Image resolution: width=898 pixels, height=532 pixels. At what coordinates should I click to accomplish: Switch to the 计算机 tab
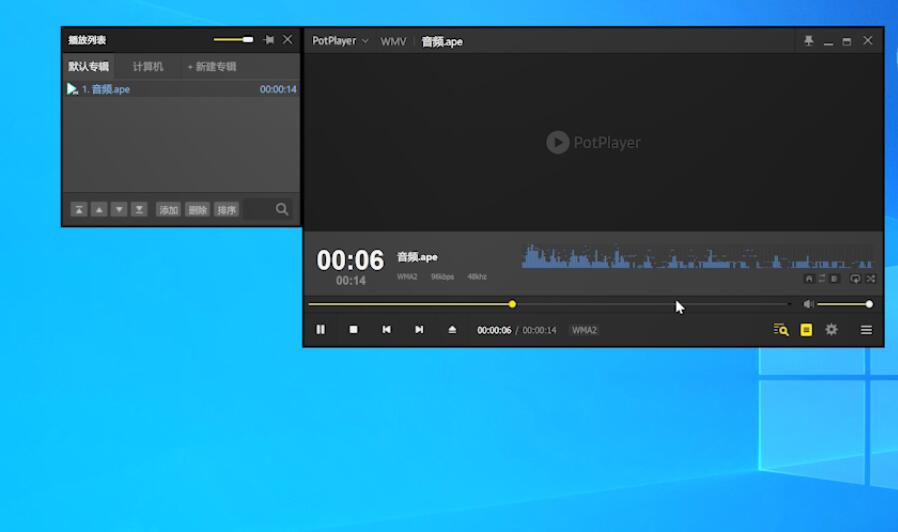click(x=148, y=66)
